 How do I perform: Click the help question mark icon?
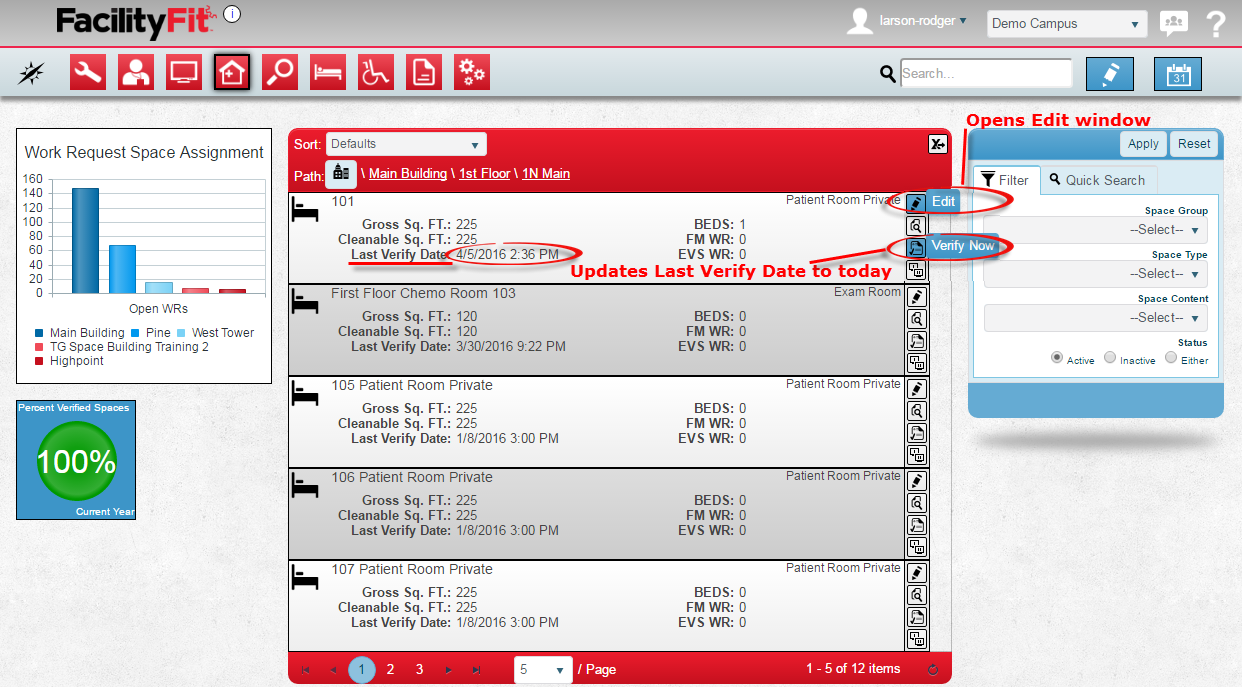coord(1216,24)
